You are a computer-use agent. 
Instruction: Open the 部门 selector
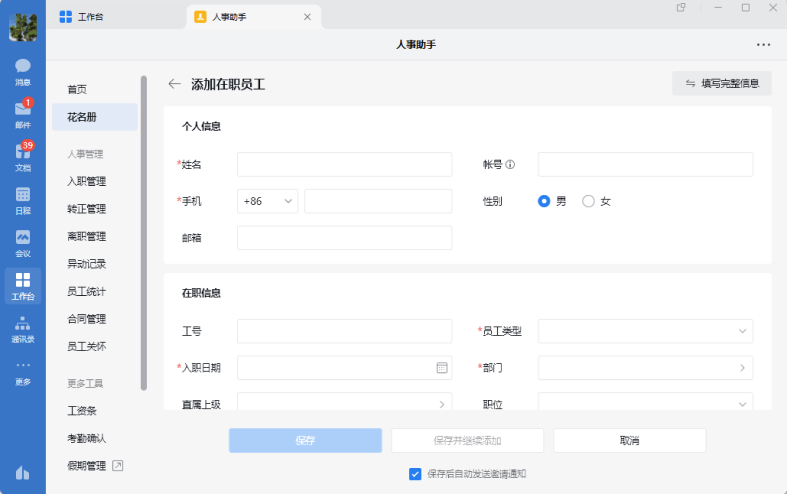click(x=645, y=368)
